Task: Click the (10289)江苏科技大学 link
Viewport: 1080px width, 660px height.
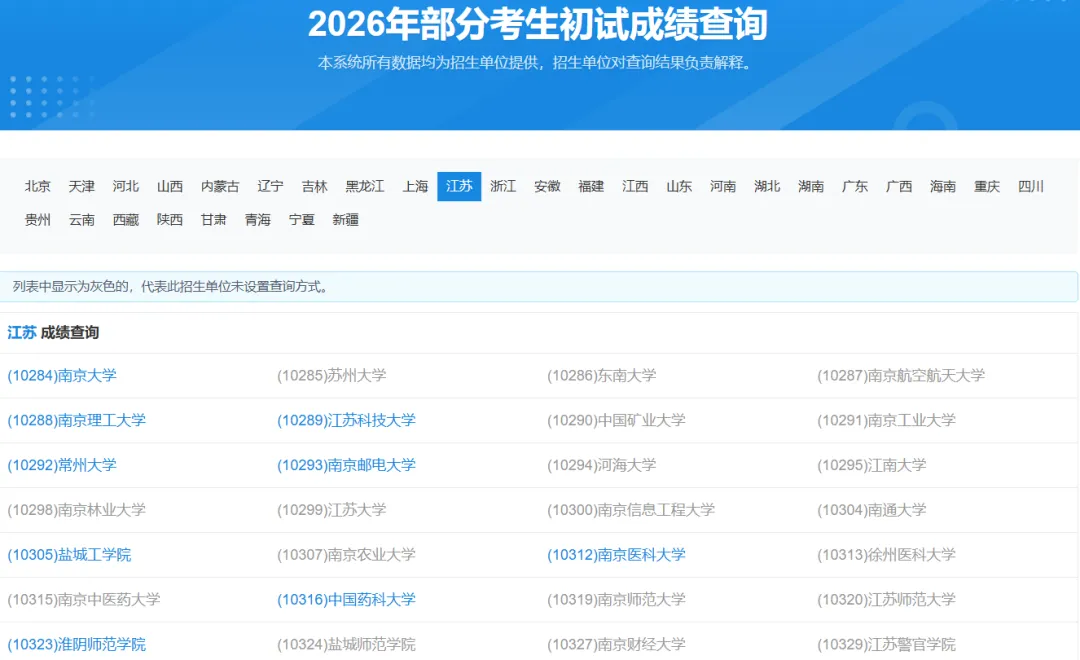Action: coord(346,420)
